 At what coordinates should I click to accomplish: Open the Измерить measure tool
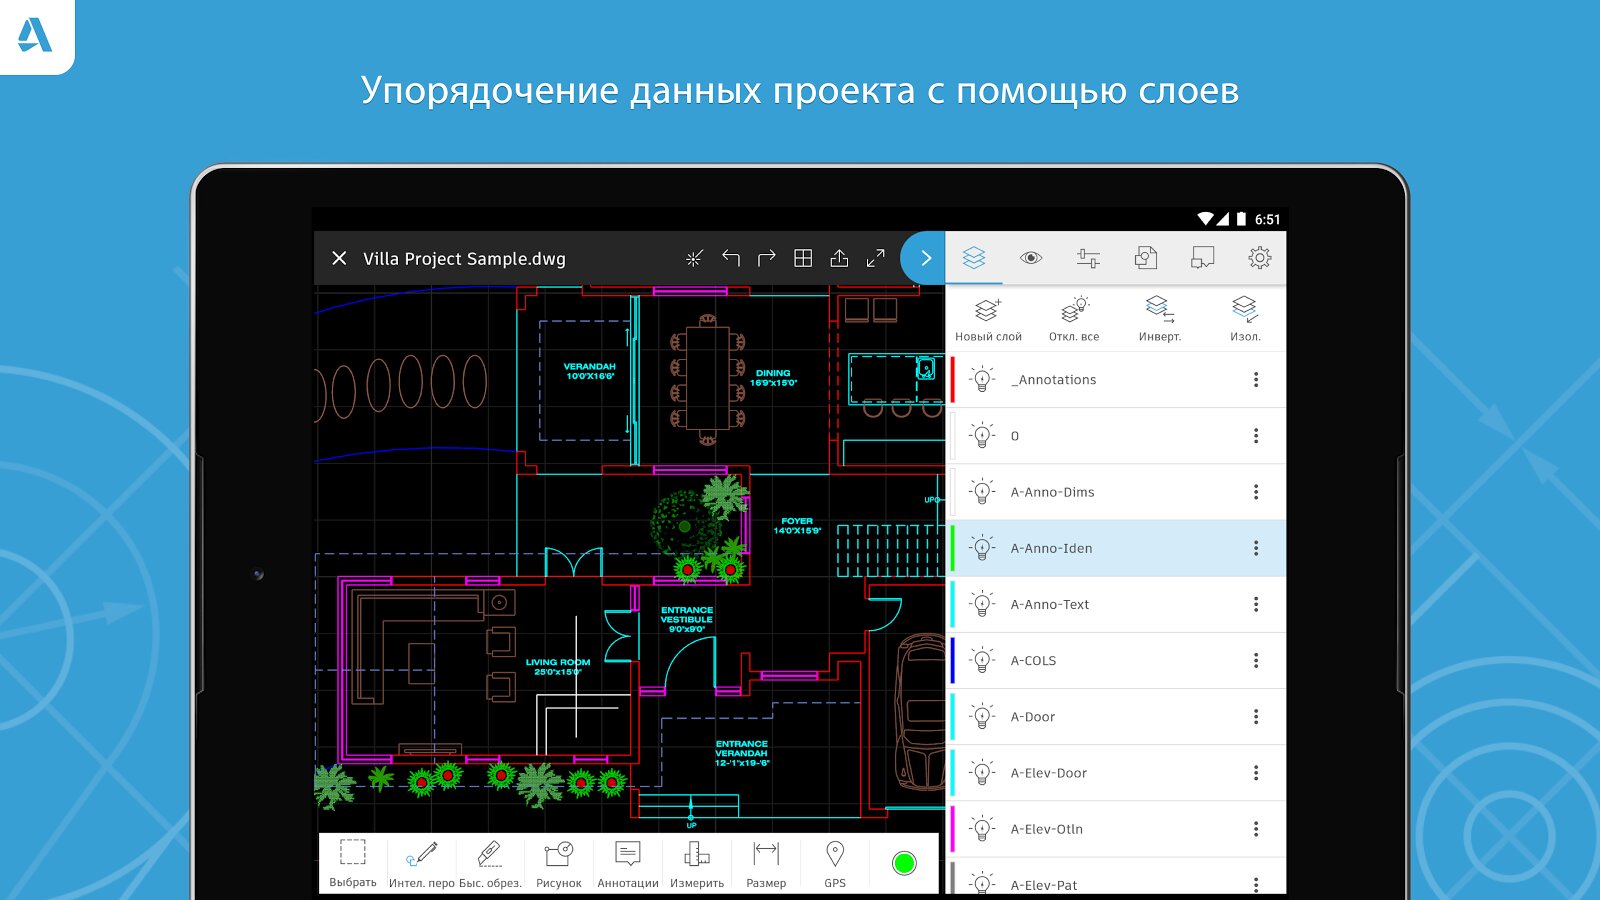(x=697, y=863)
